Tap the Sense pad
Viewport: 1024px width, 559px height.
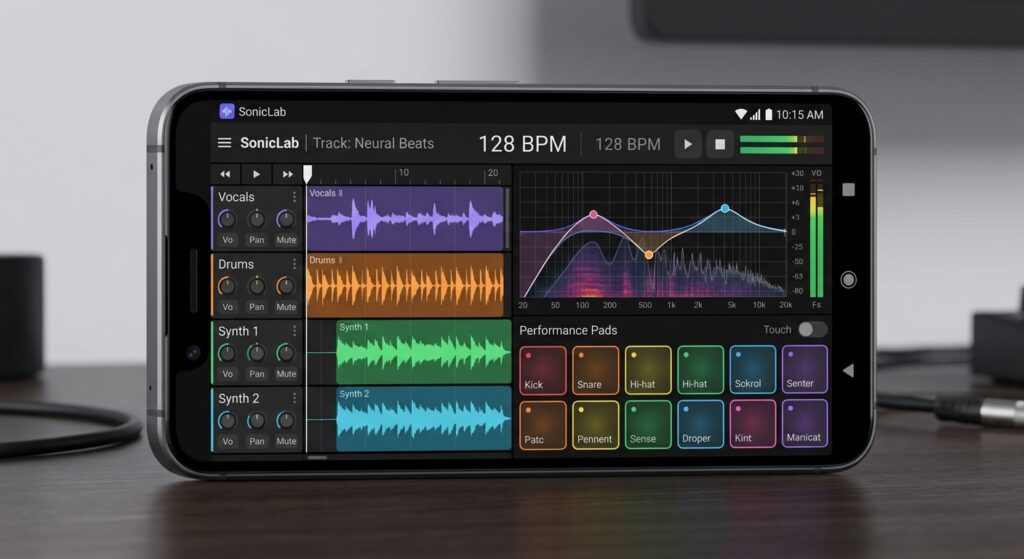point(648,424)
